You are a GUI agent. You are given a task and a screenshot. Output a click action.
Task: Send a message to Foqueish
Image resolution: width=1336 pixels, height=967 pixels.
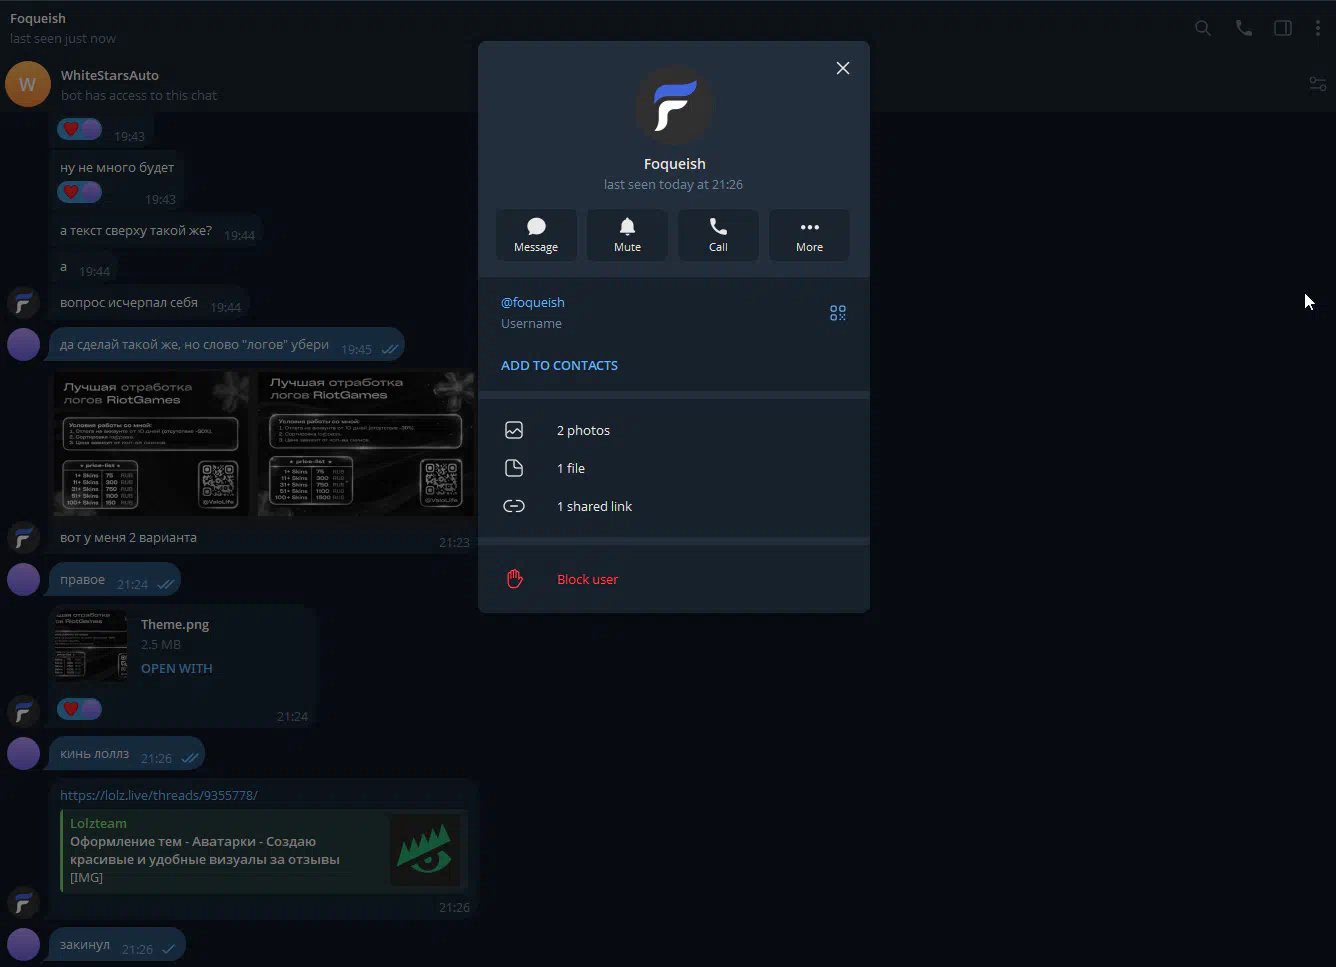(536, 235)
